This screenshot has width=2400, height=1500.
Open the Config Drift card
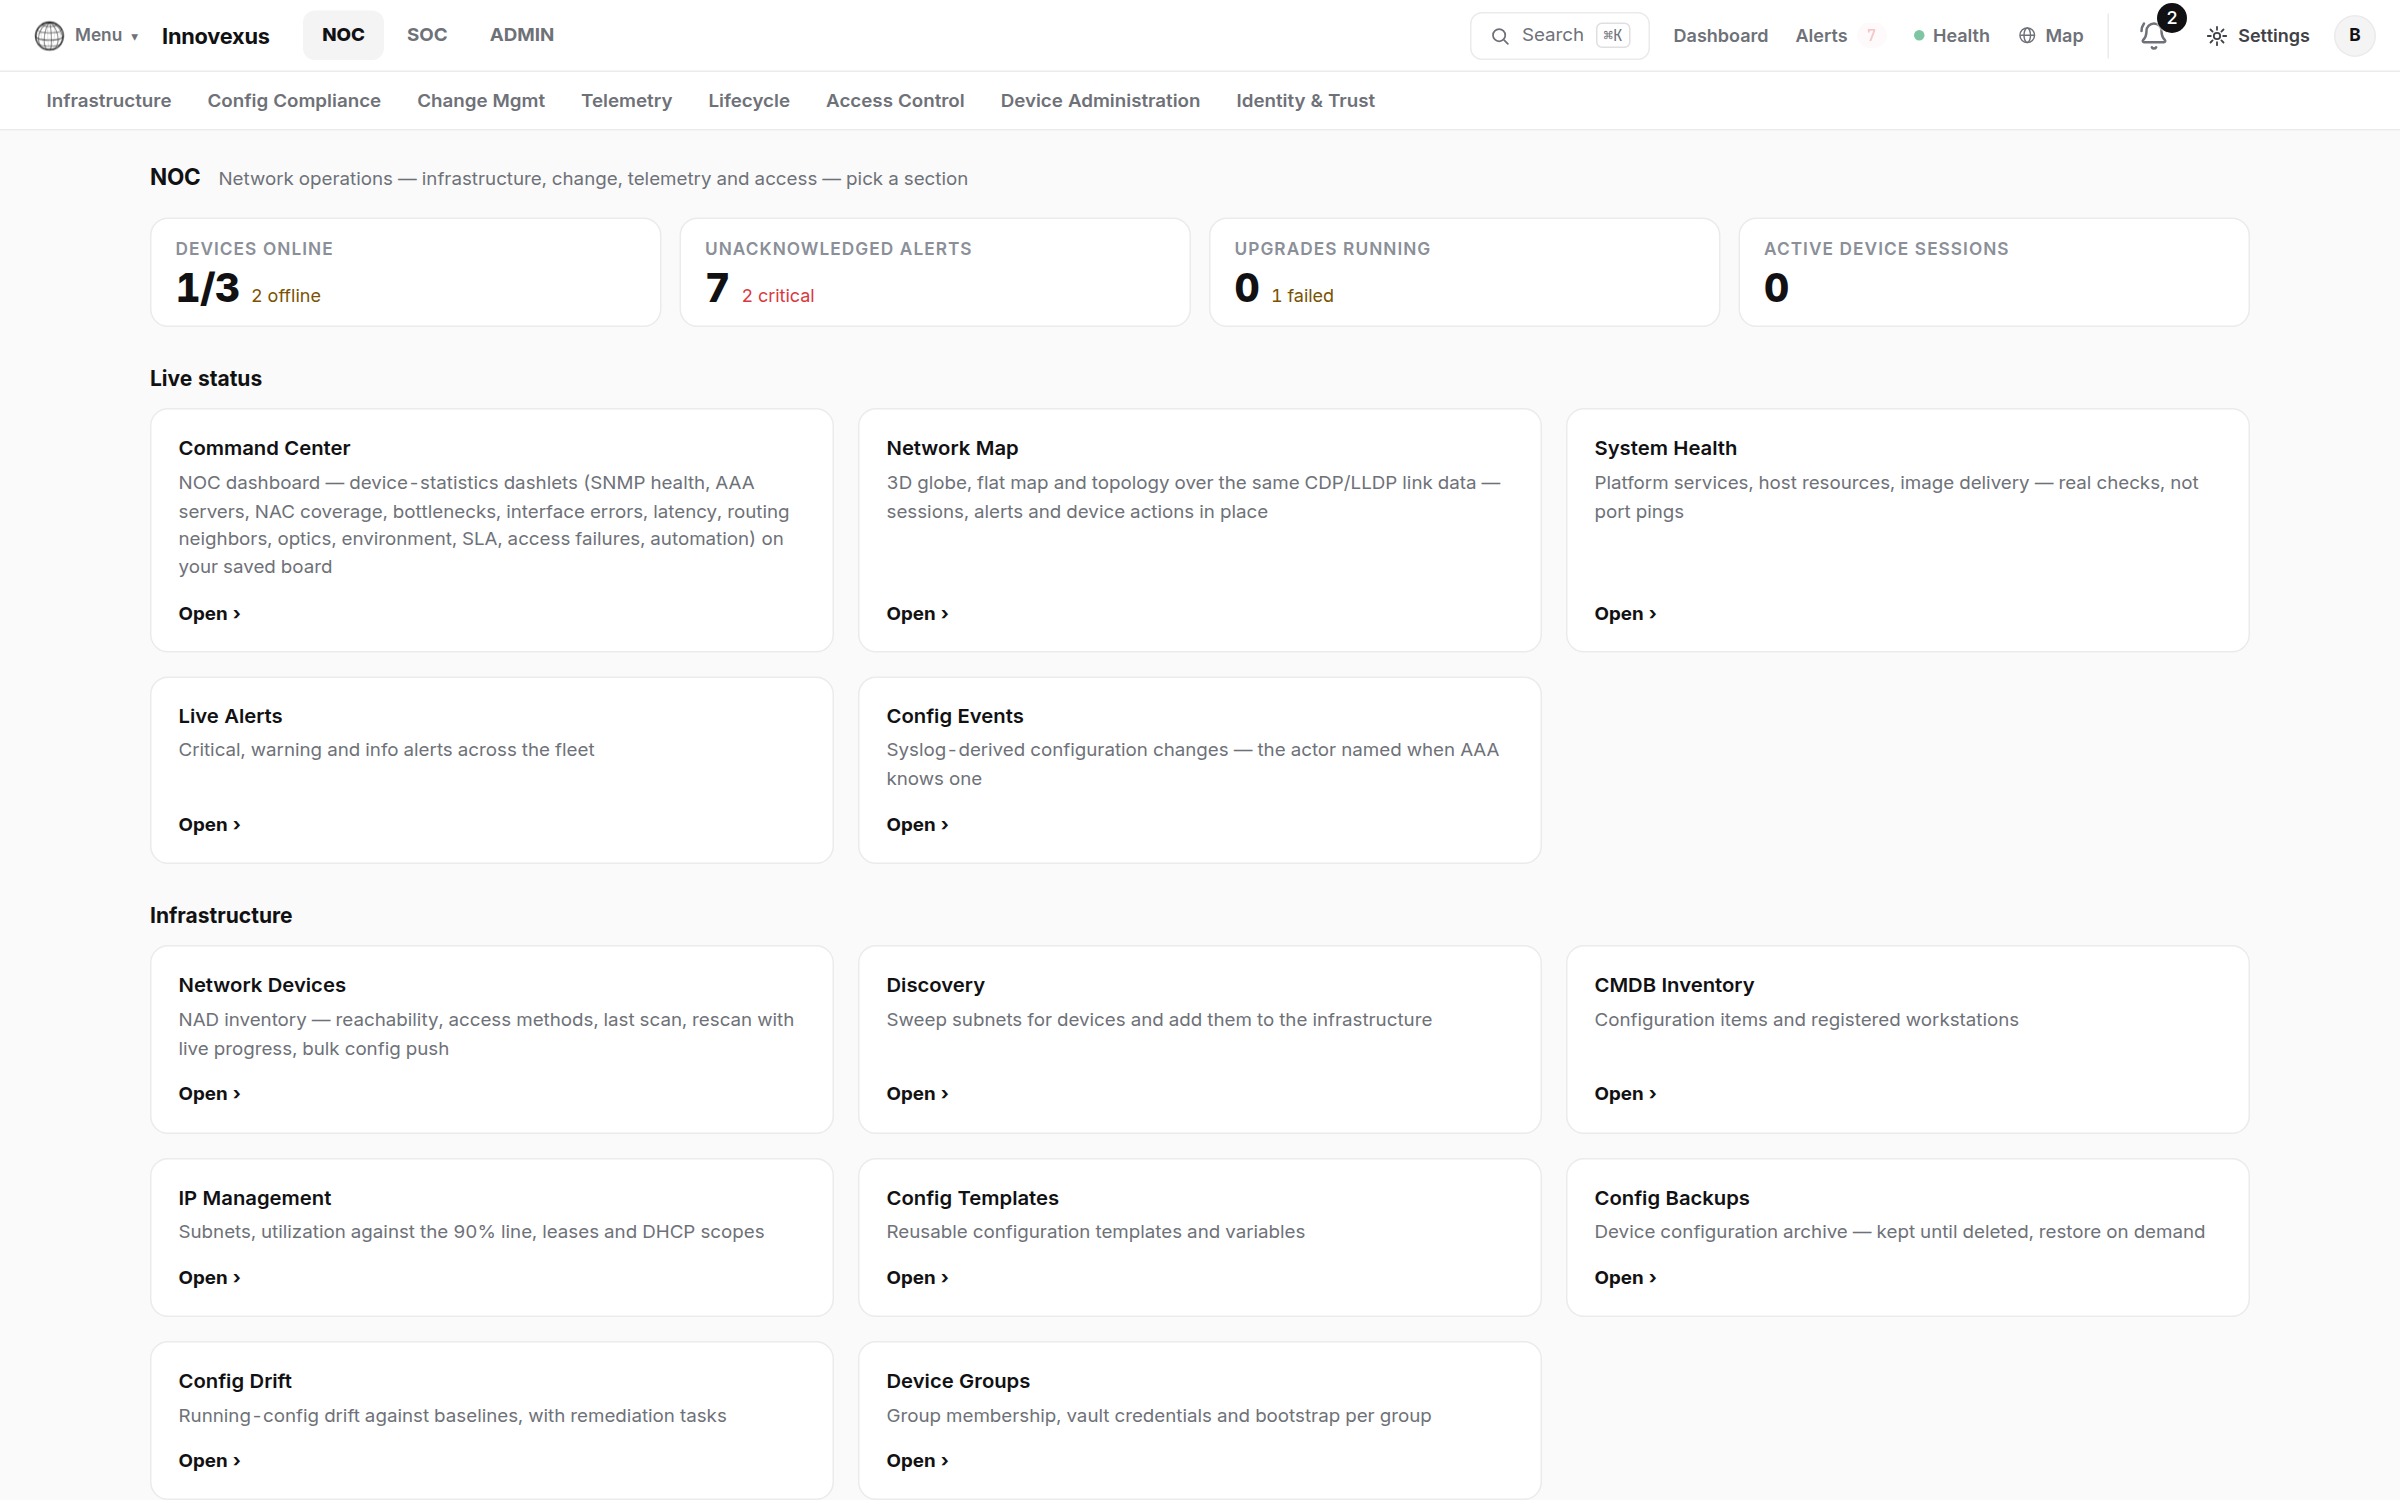click(492, 1420)
